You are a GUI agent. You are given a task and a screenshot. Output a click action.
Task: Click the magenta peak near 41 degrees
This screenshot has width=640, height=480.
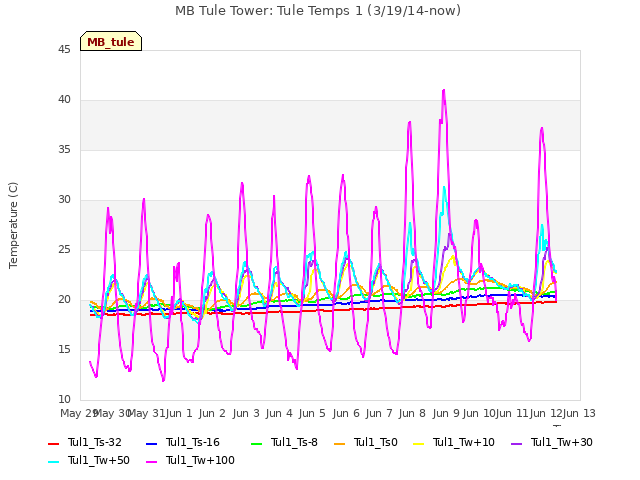click(444, 91)
